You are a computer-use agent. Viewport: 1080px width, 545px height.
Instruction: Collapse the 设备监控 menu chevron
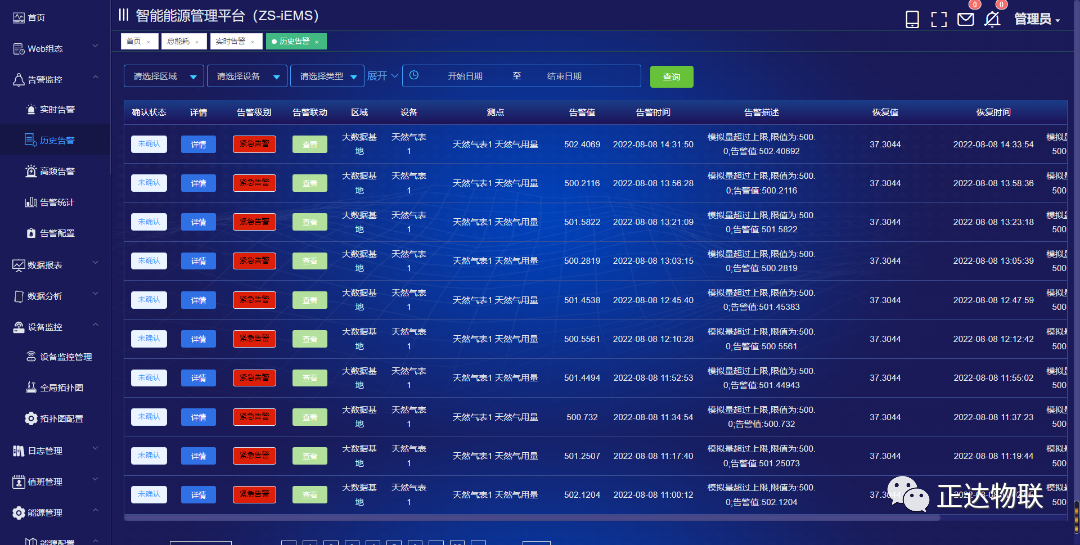(x=96, y=325)
